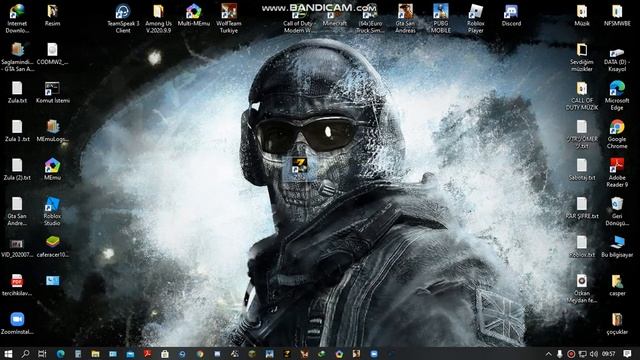The image size is (640, 360).
Task: Open Google Chrome from the taskbar
Action: coord(200,353)
